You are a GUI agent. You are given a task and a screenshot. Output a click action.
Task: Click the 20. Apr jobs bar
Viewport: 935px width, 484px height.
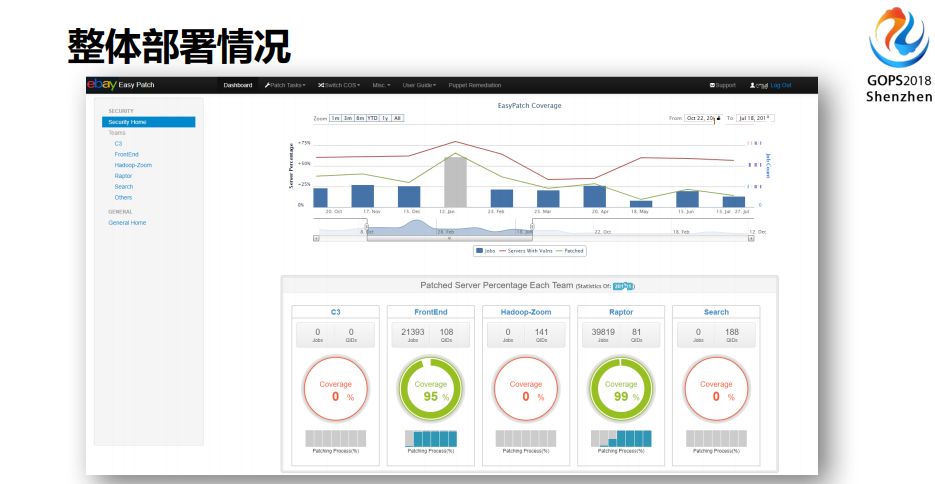[x=595, y=196]
